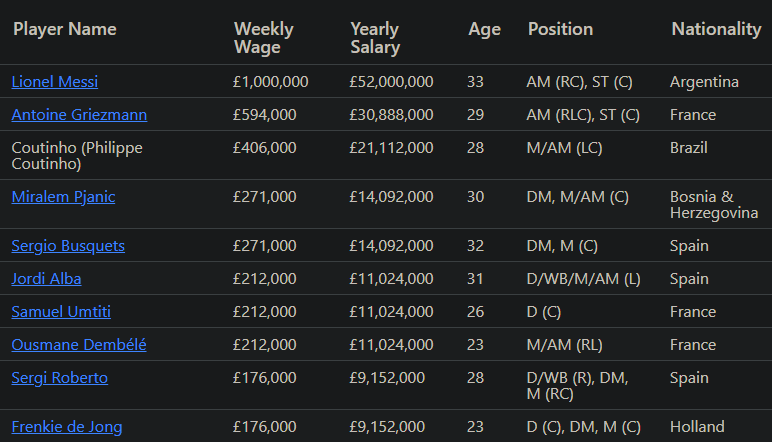The image size is (772, 442).
Task: Open the Jordi Alba link
Action: pyautogui.click(x=46, y=279)
